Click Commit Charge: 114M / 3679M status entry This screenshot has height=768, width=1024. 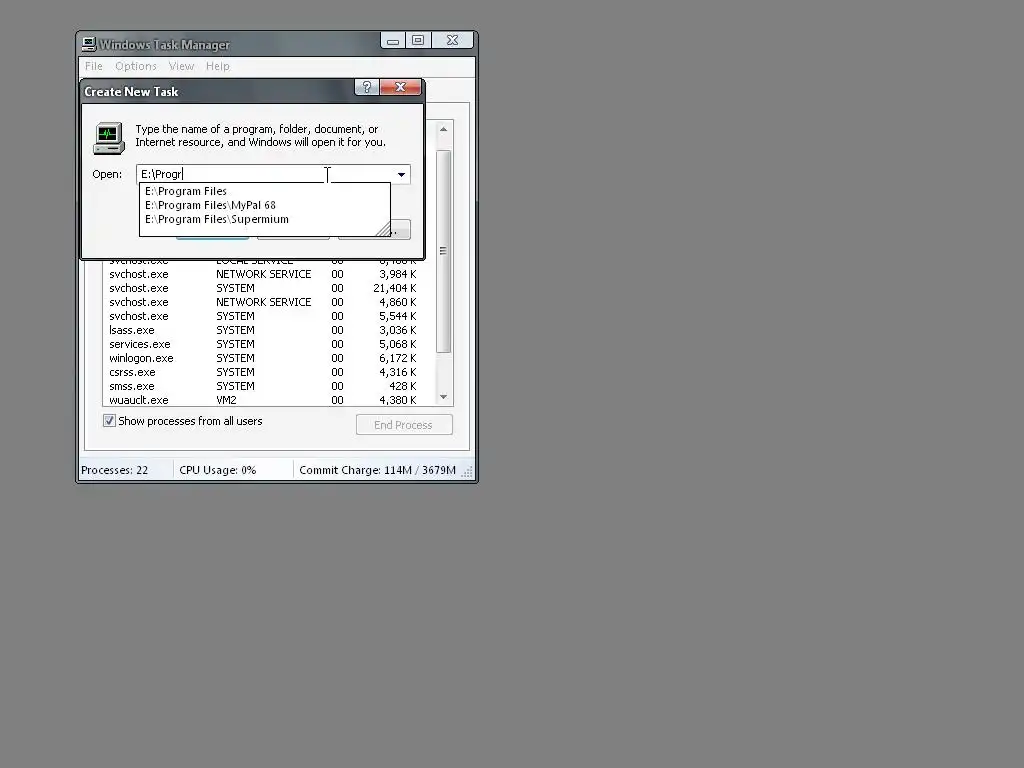click(377, 470)
